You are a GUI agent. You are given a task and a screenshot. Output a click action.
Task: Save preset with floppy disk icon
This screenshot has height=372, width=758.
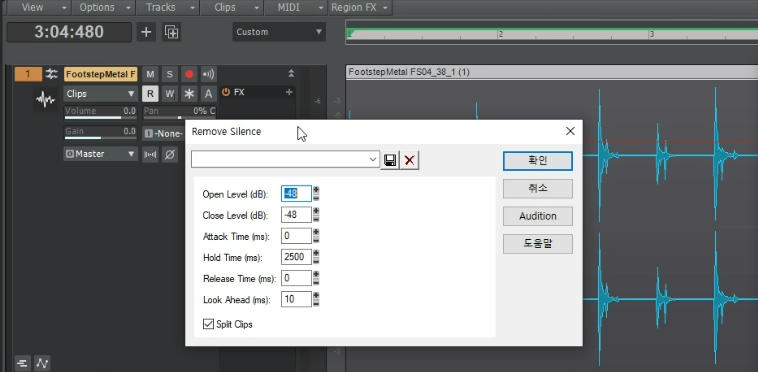390,160
